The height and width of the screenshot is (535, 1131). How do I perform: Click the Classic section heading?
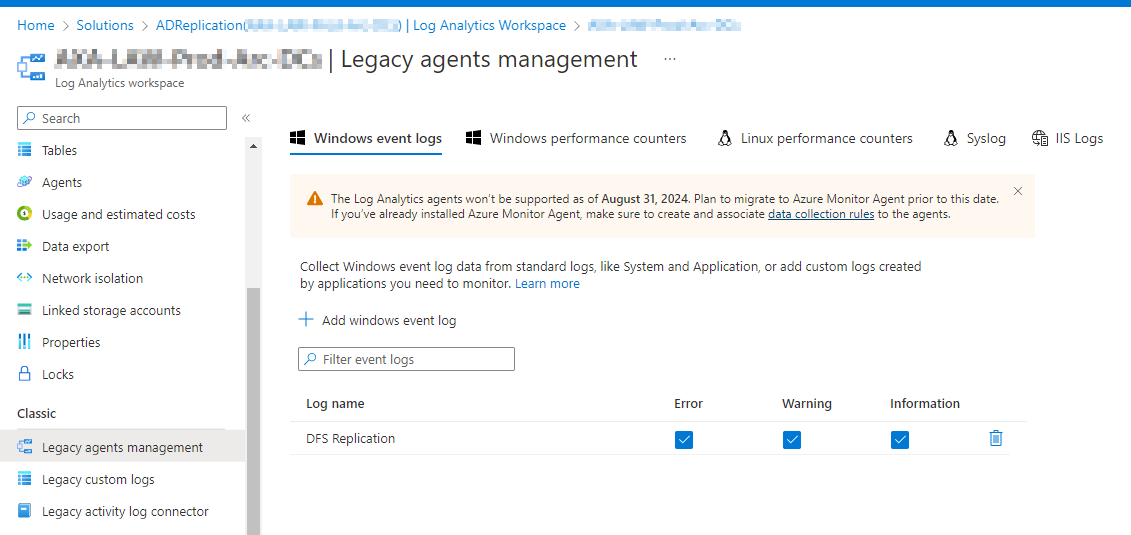[37, 414]
